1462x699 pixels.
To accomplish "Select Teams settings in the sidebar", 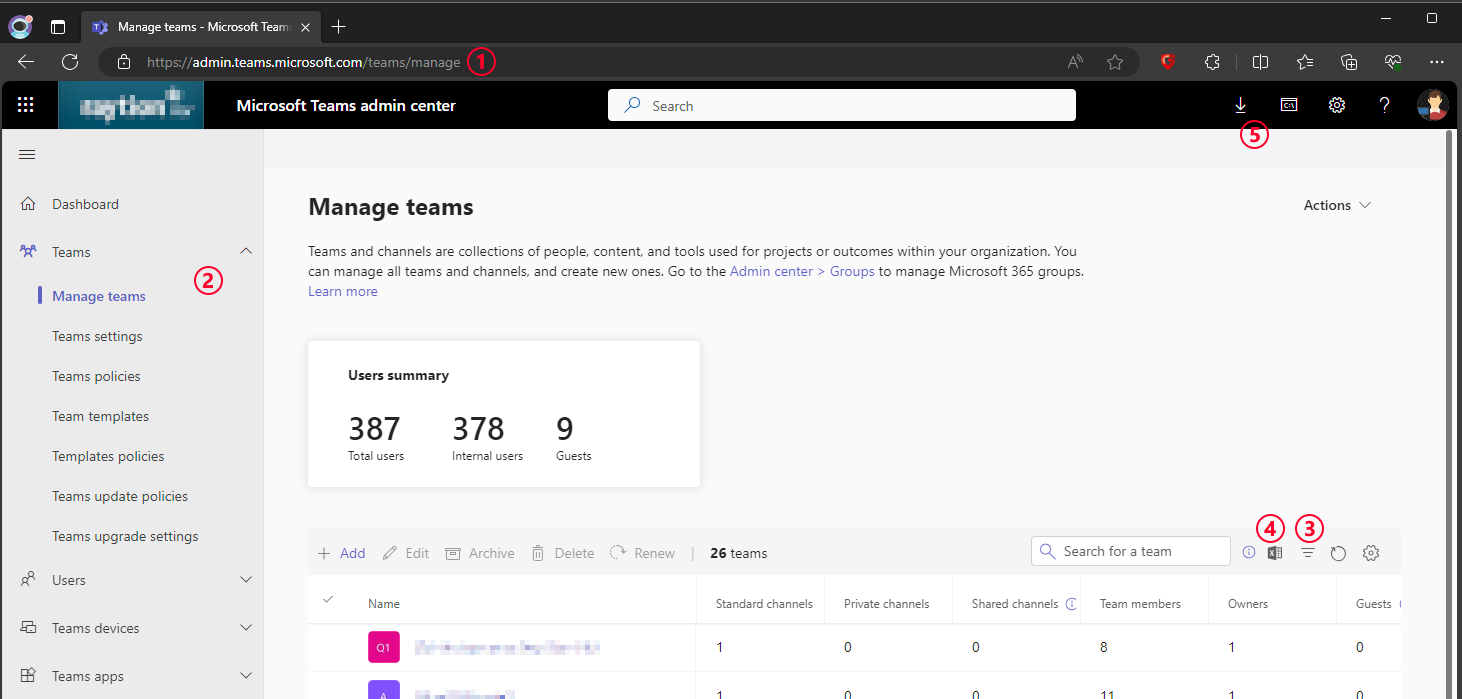I will (x=97, y=335).
